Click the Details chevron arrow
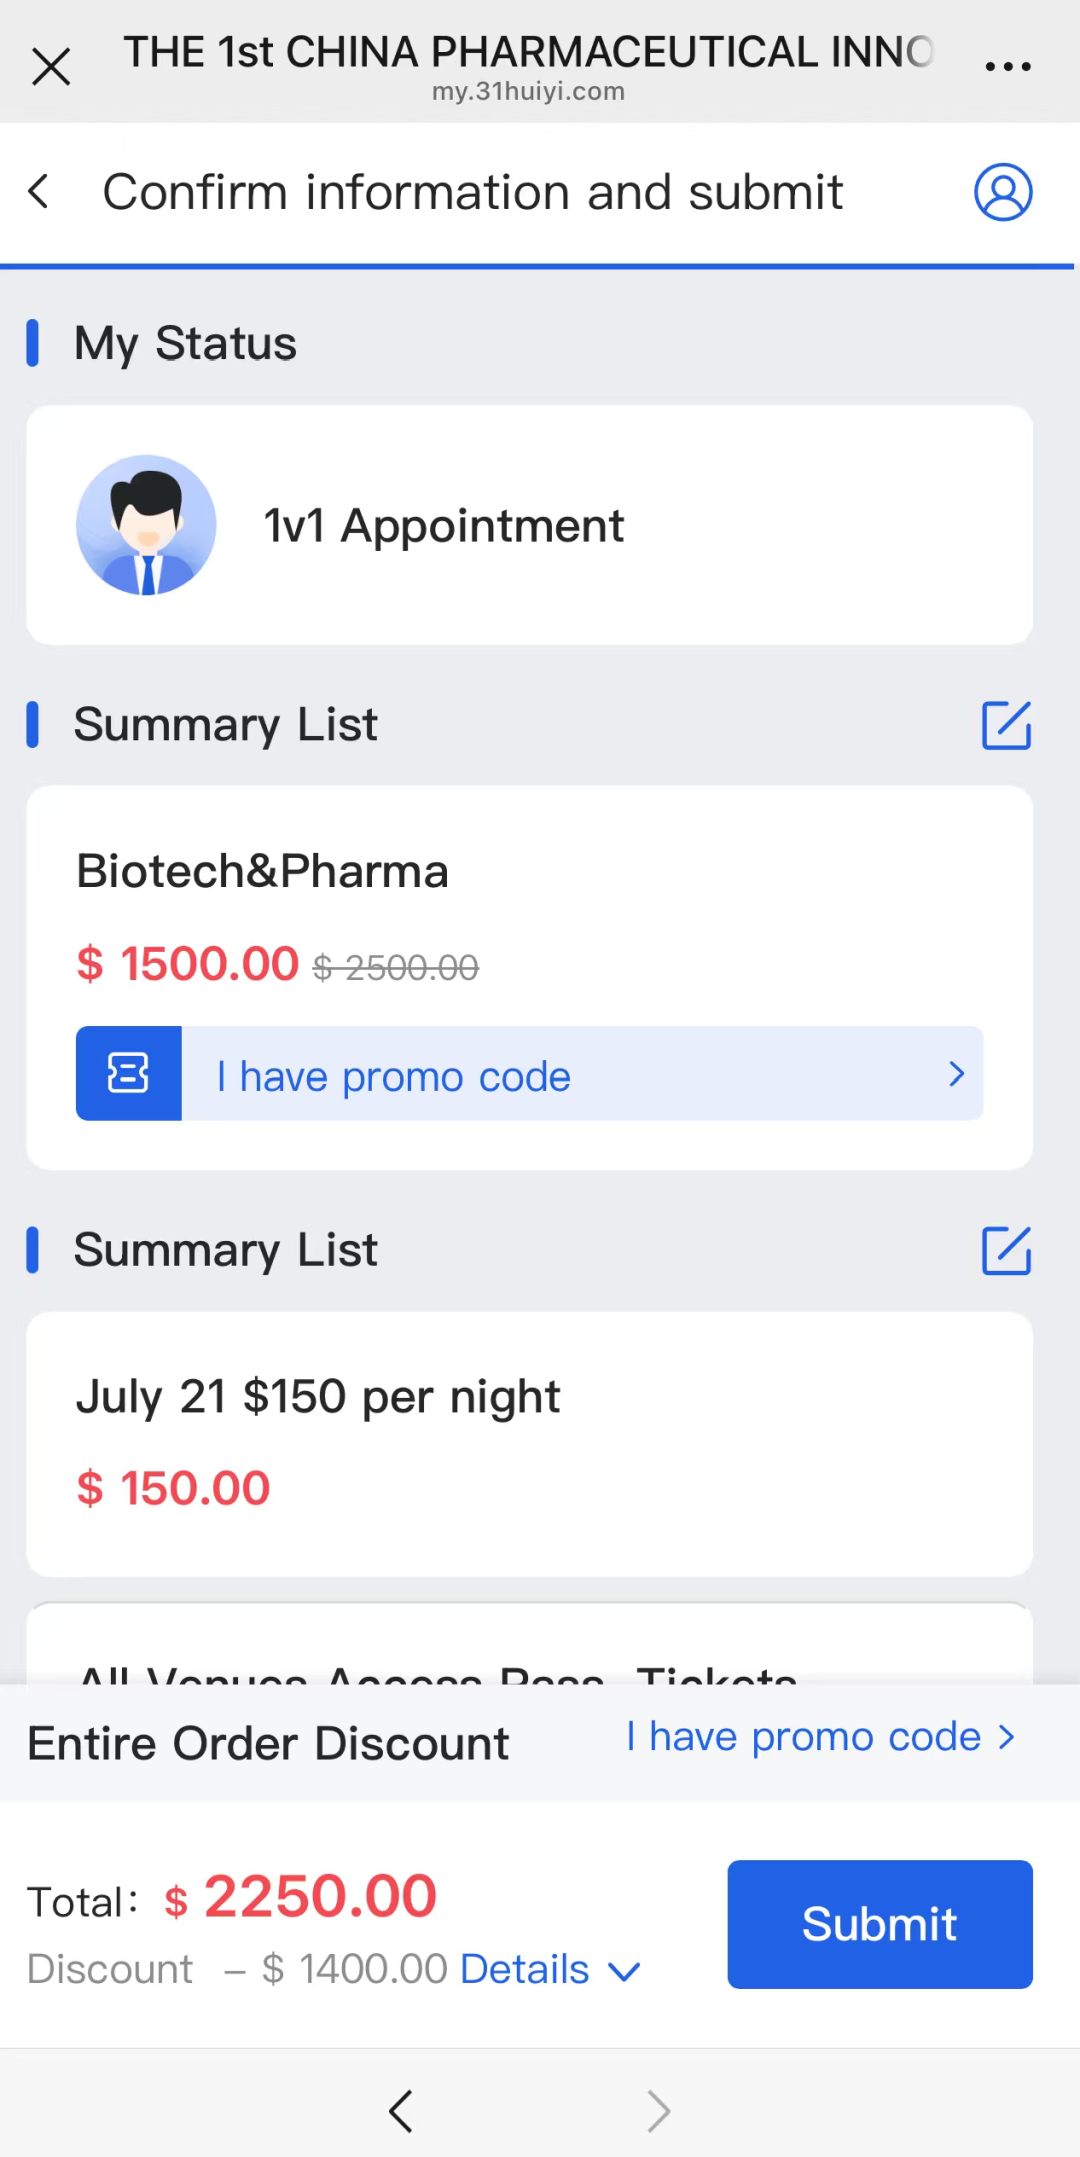Viewport: 1080px width, 2157px height. [x=624, y=1971]
